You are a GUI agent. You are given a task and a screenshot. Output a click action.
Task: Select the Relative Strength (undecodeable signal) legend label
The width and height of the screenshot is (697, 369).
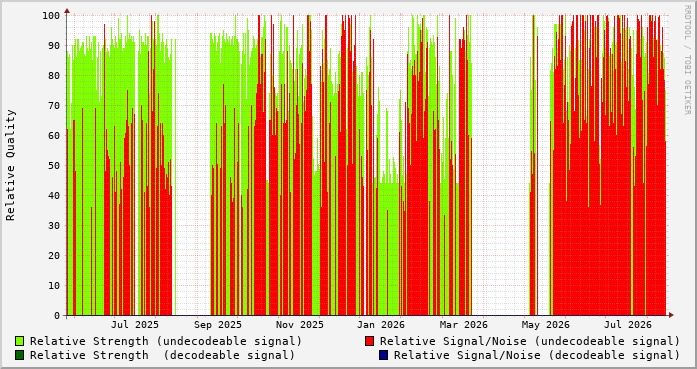point(166,341)
